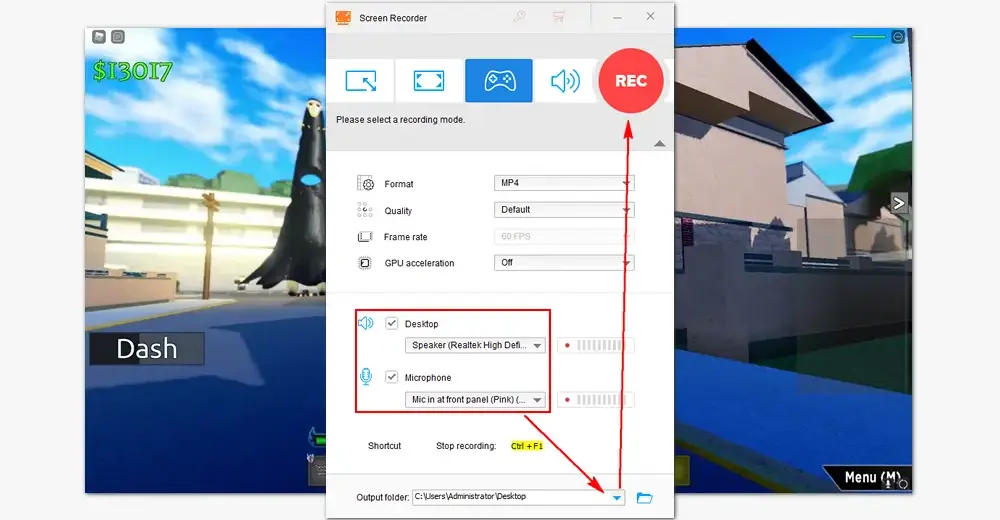
Task: Select the game recording mode
Action: pyautogui.click(x=499, y=80)
